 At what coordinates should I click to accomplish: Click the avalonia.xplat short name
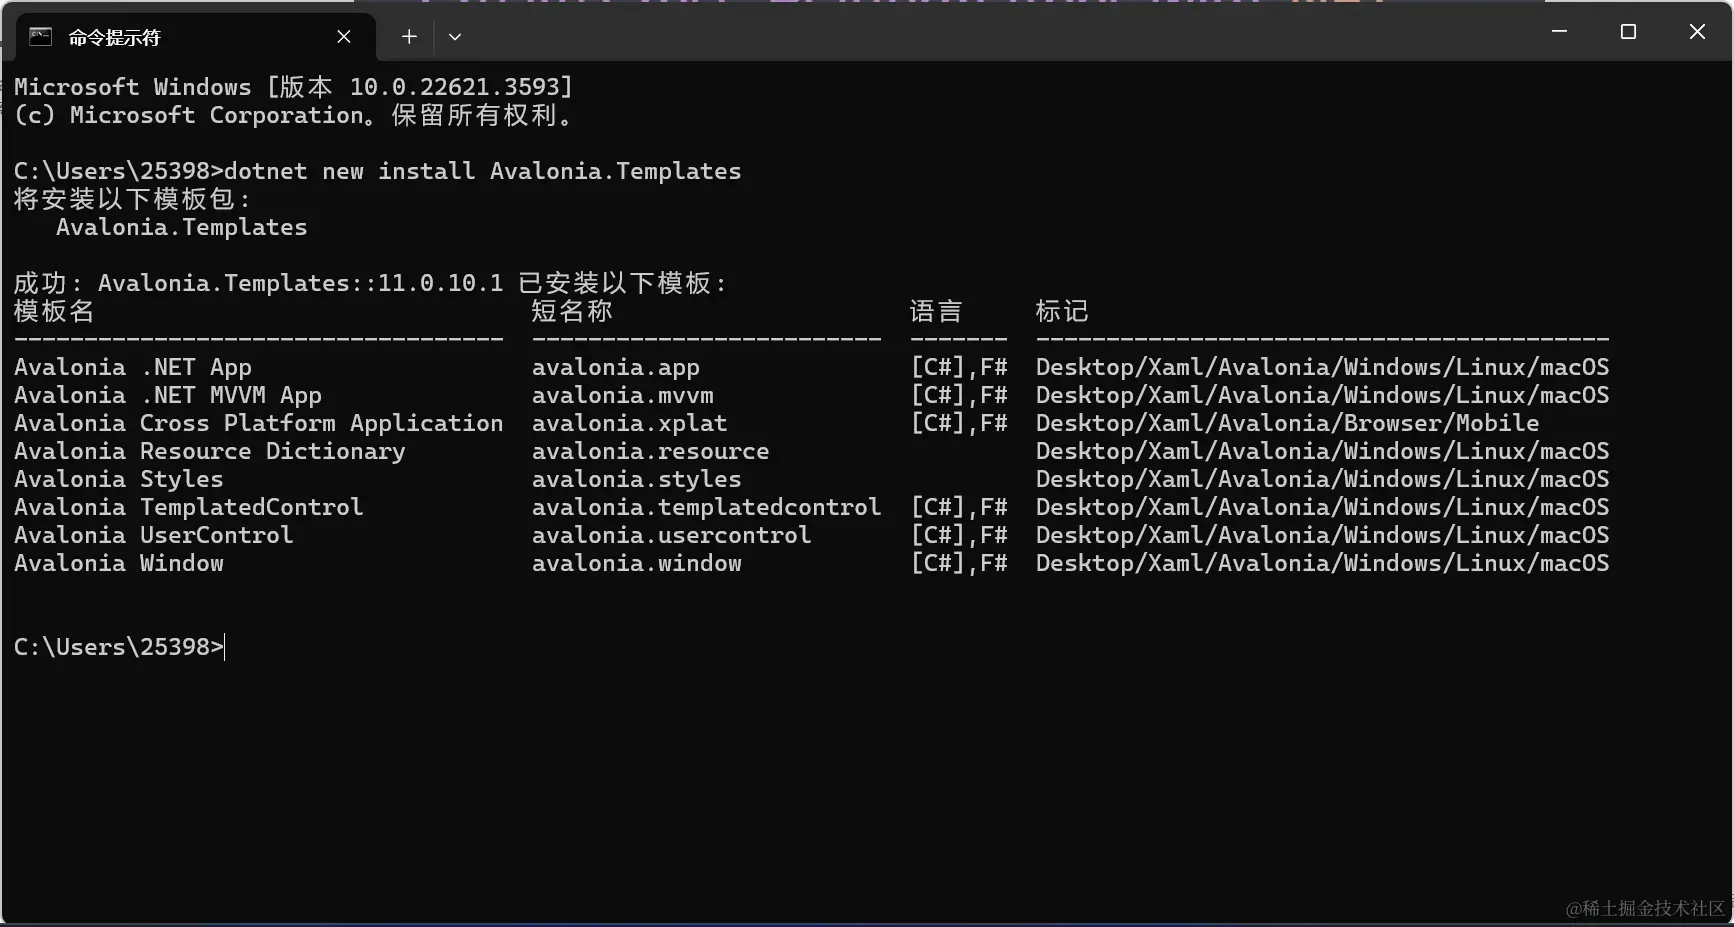[630, 423]
